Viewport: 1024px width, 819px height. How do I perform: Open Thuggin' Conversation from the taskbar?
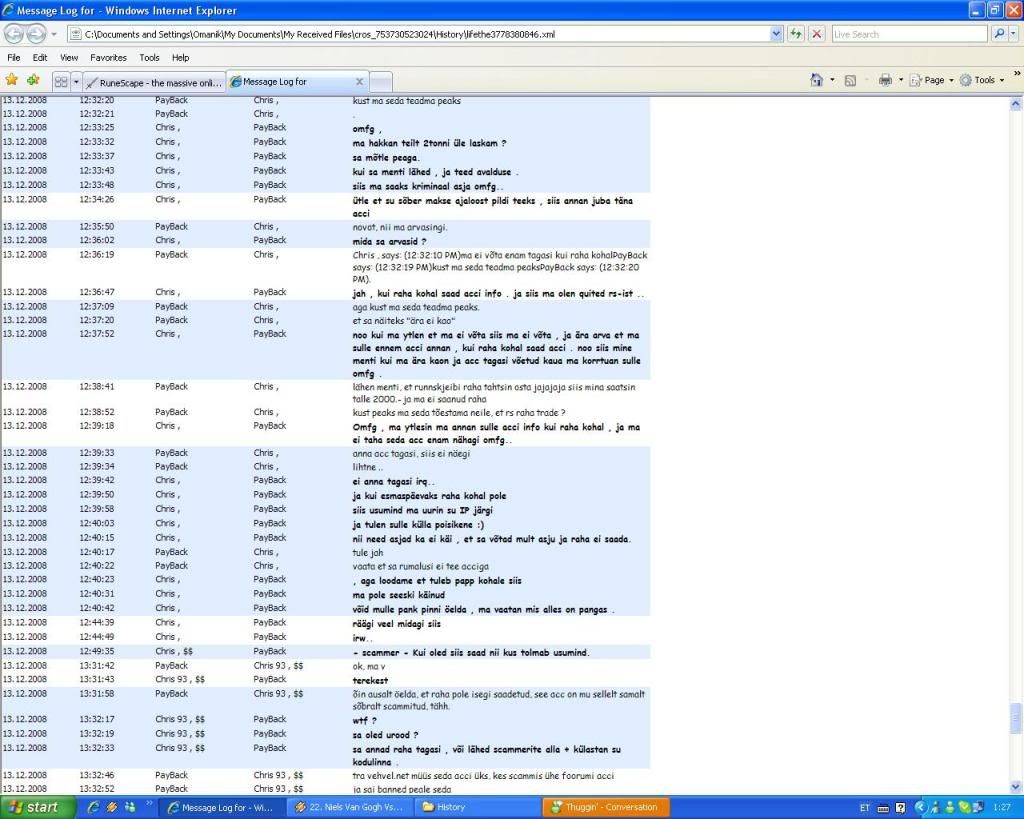pyautogui.click(x=605, y=807)
